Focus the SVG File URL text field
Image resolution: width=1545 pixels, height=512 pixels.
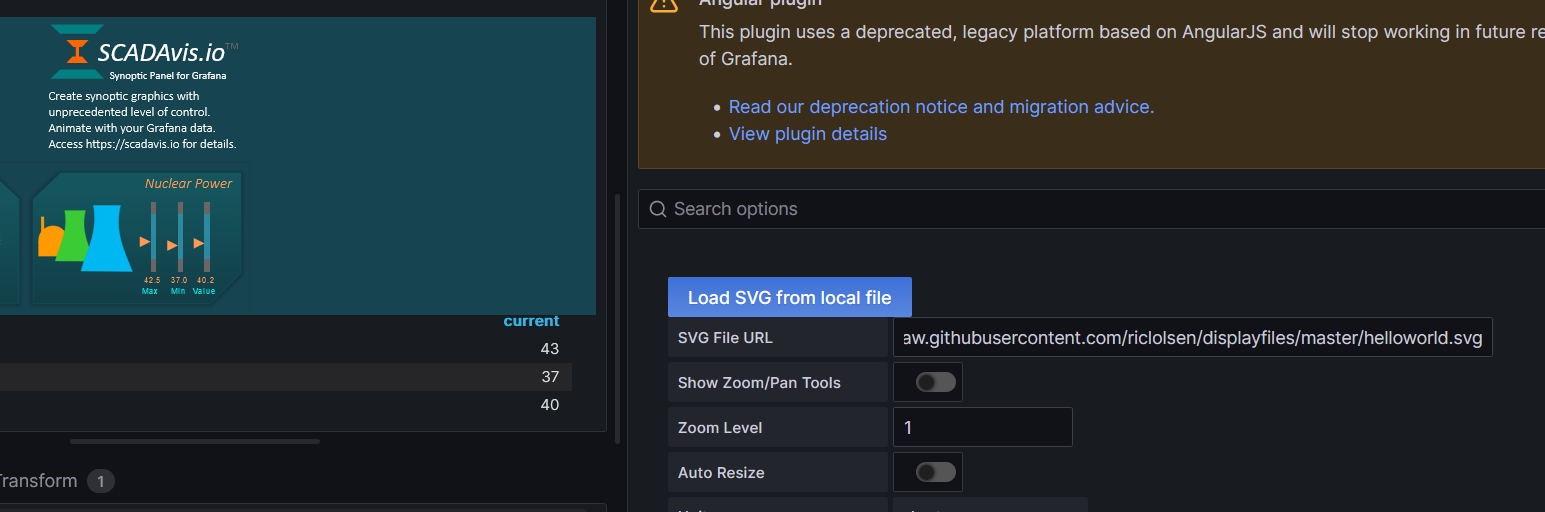click(x=1192, y=338)
